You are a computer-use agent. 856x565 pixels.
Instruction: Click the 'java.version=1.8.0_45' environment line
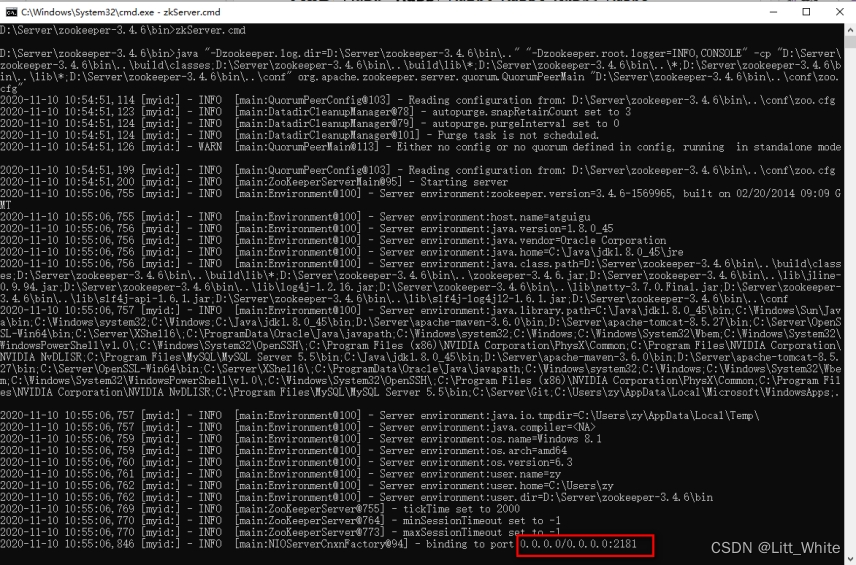[x=307, y=229]
